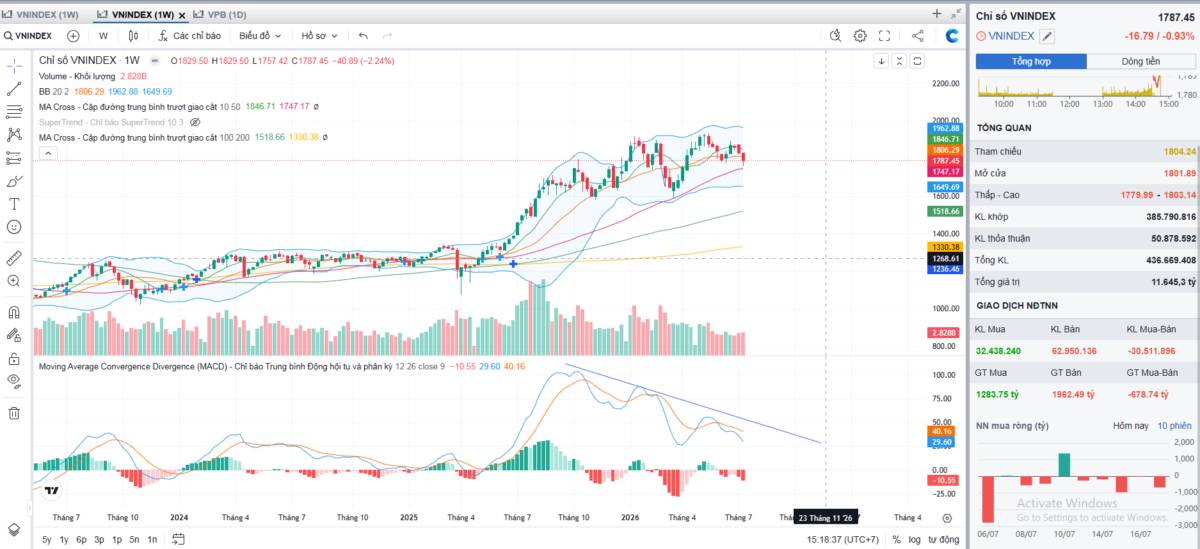This screenshot has width=1200, height=549.
Task: Toggle lock all drawing tools
Action: point(14,358)
